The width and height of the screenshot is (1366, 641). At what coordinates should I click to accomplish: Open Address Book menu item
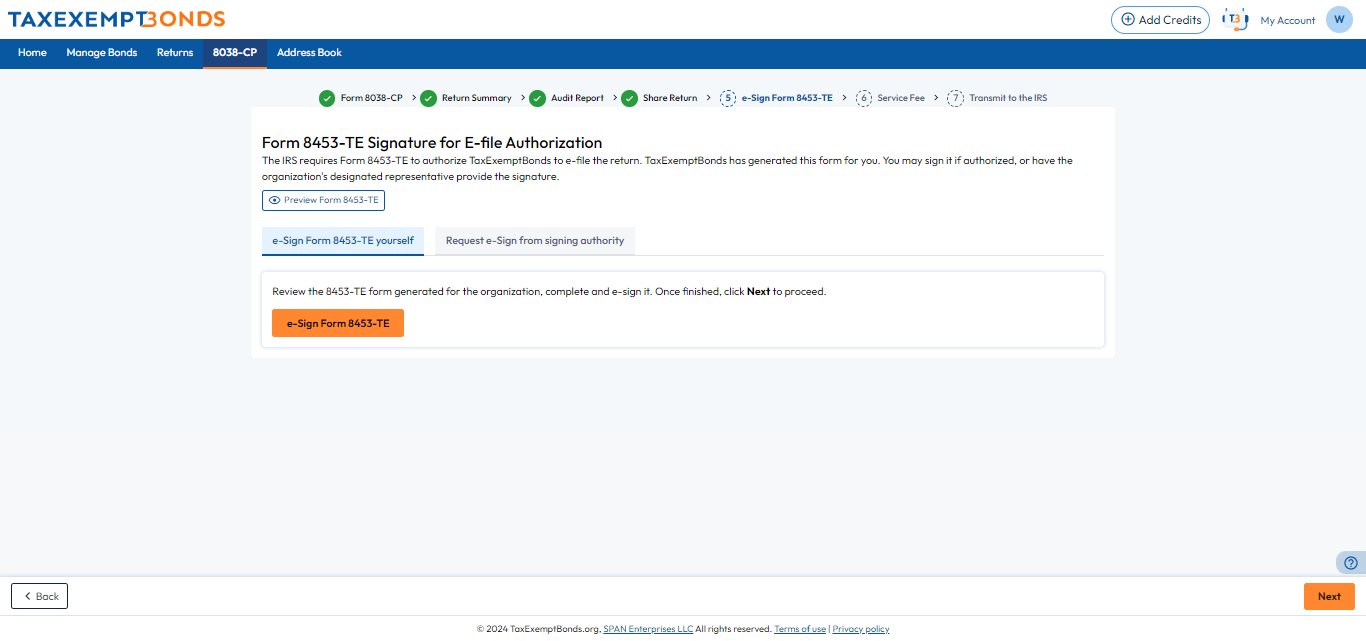pos(309,53)
